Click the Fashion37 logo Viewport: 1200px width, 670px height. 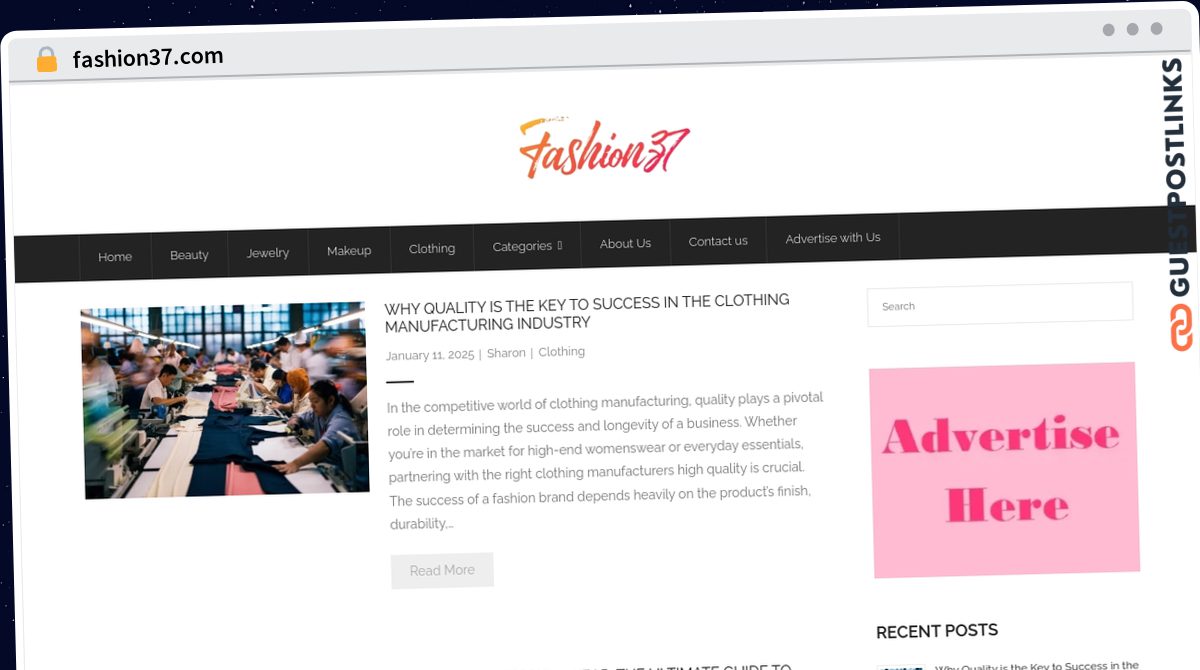(604, 149)
